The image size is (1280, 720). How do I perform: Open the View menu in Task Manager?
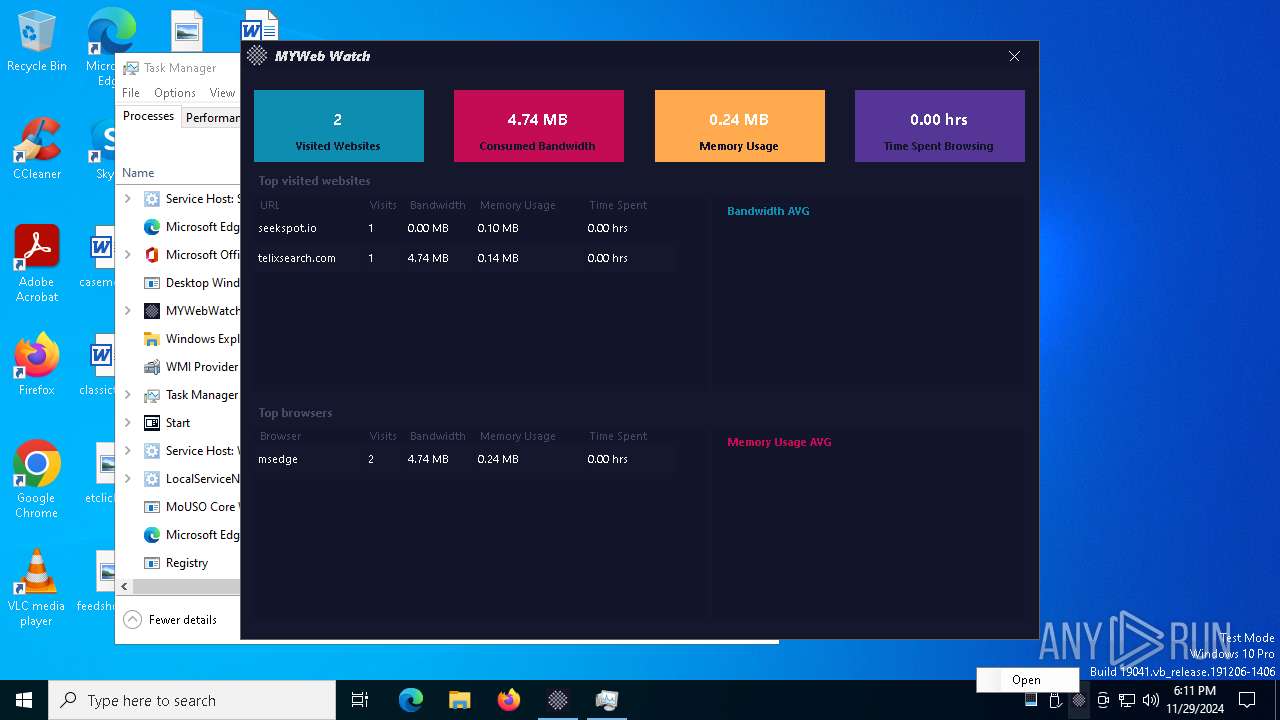point(222,93)
